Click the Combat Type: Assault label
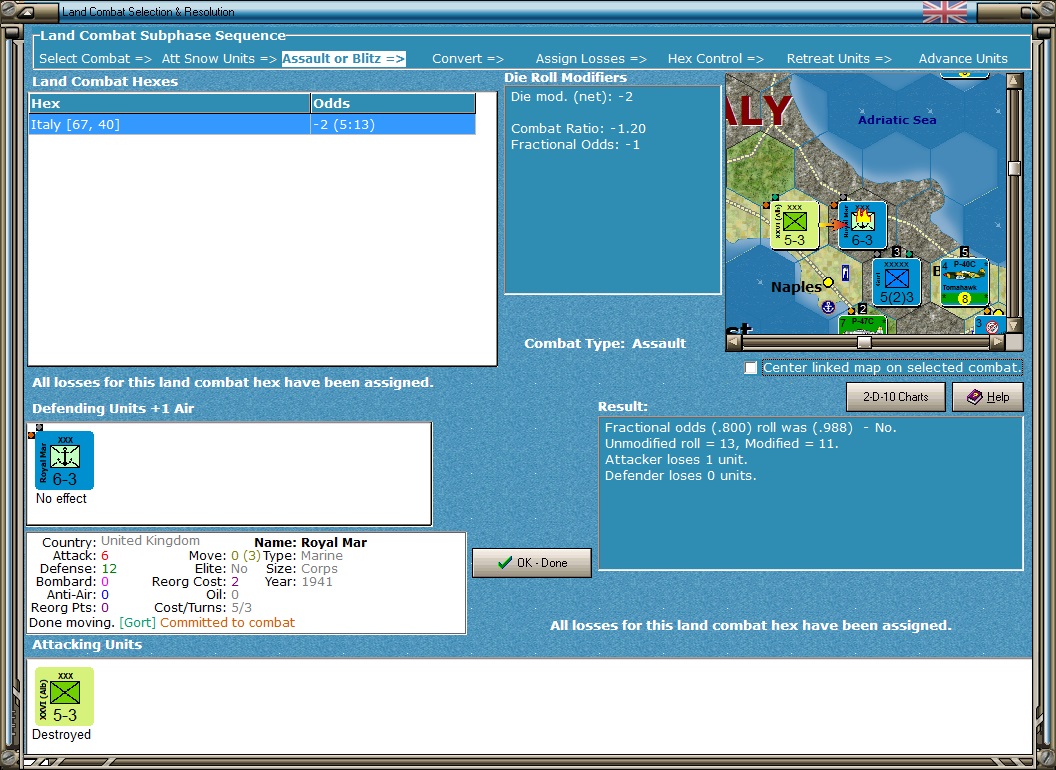The width and height of the screenshot is (1056, 770). 605,344
